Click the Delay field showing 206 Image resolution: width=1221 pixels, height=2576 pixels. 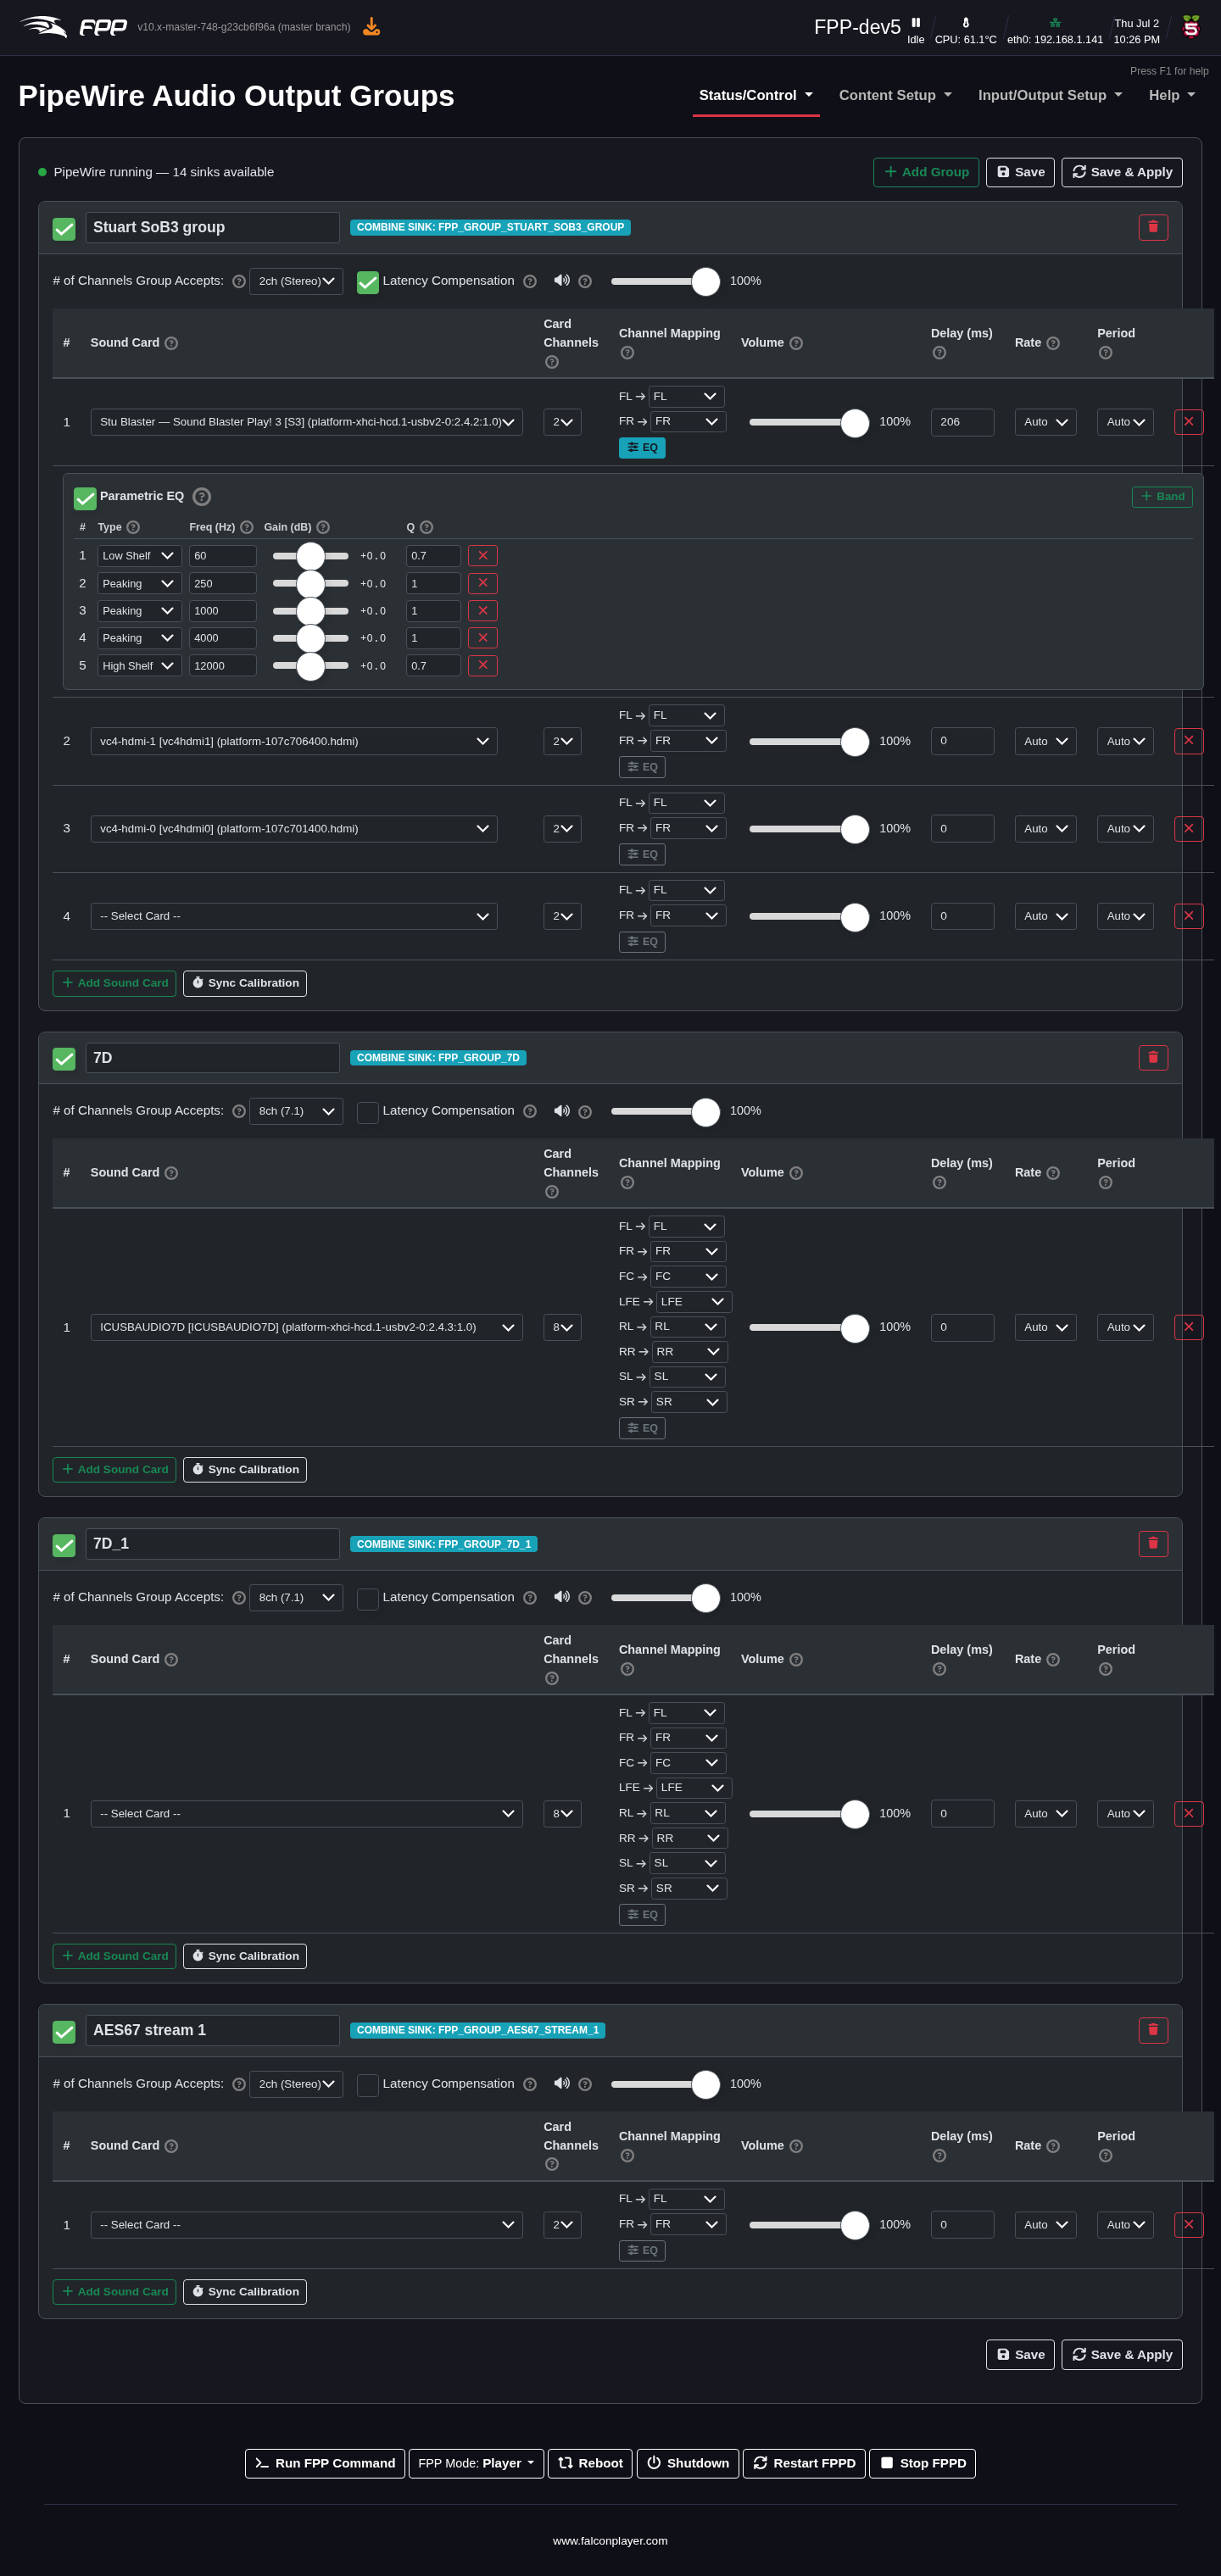click(x=962, y=422)
